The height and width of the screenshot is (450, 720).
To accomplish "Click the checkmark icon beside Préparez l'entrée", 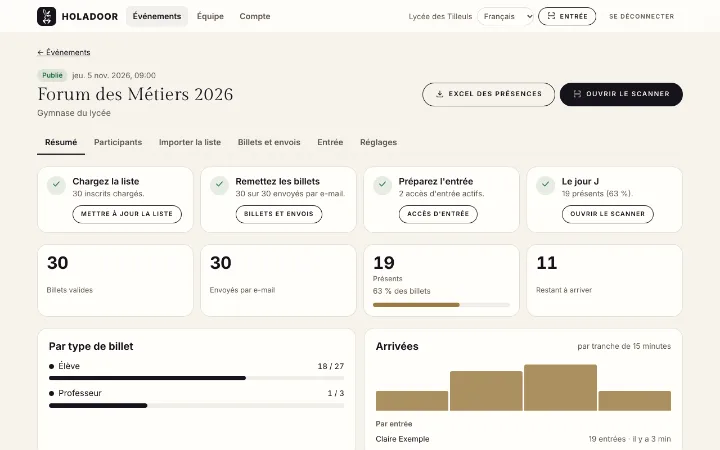I will click(x=382, y=185).
